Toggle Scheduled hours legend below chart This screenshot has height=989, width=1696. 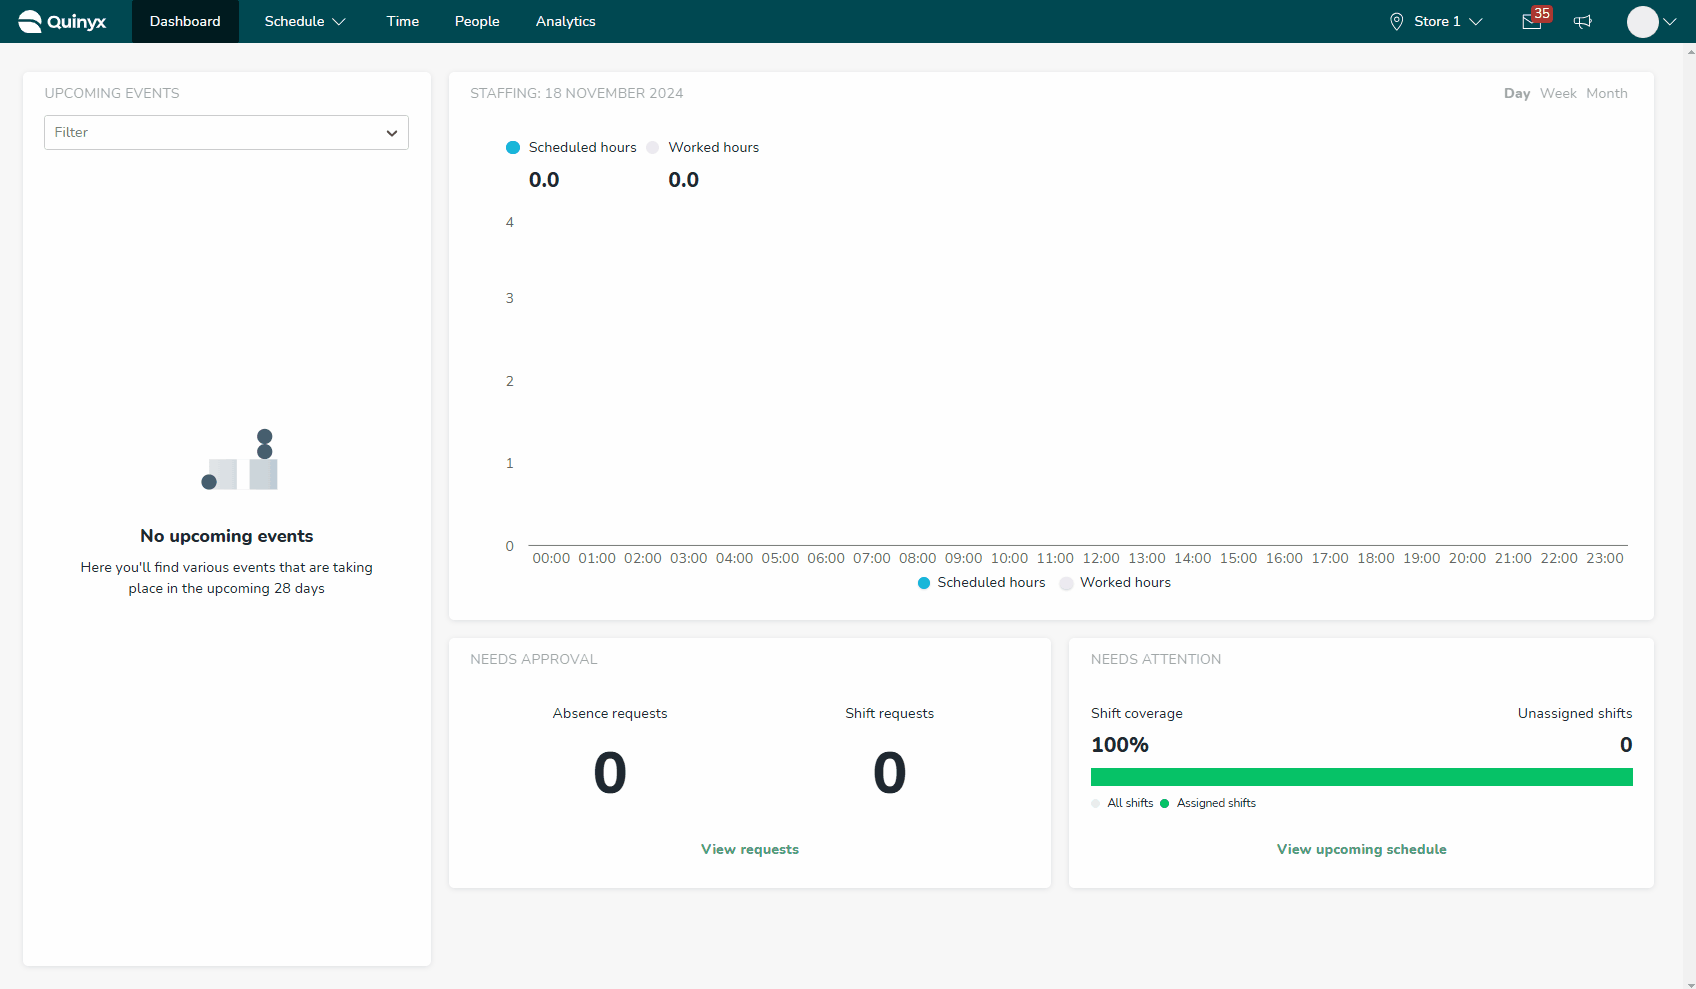tap(981, 582)
